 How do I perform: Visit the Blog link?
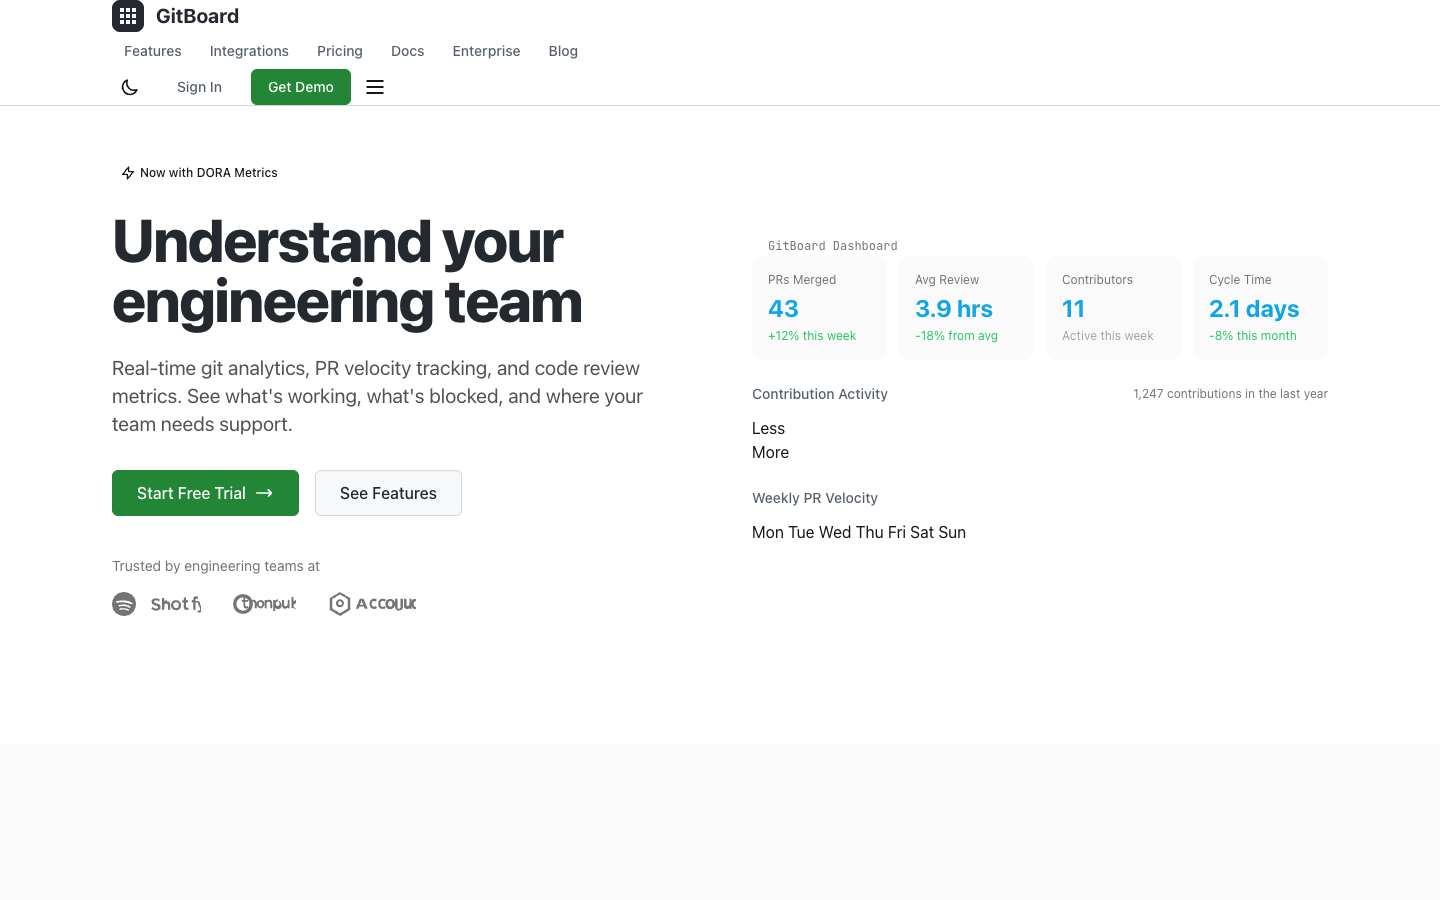pos(563,51)
